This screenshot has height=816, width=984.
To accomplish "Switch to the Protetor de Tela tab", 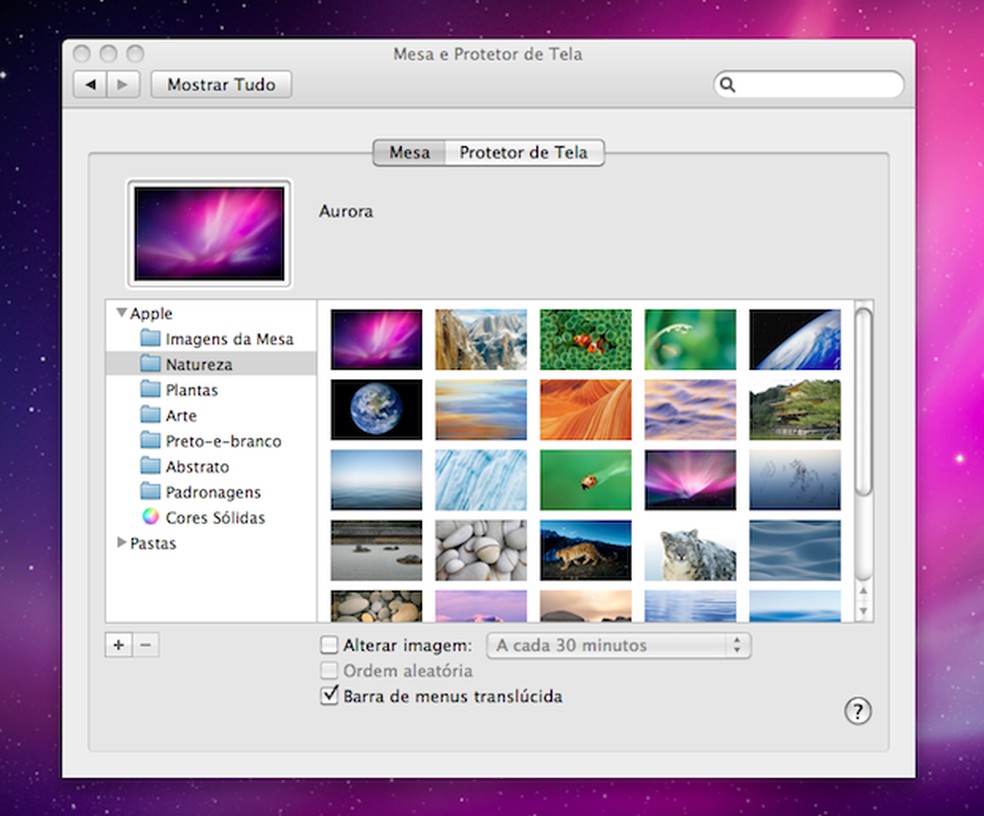I will [524, 153].
